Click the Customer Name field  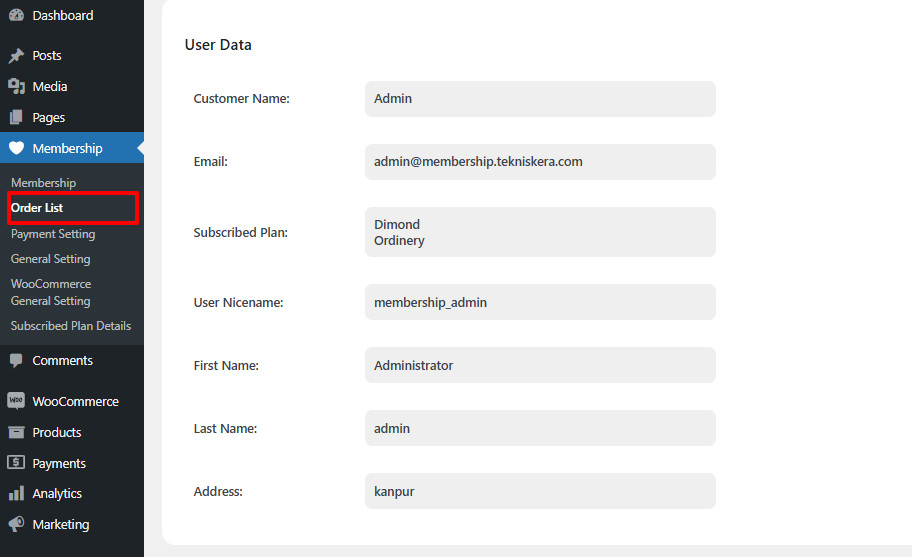pos(540,99)
